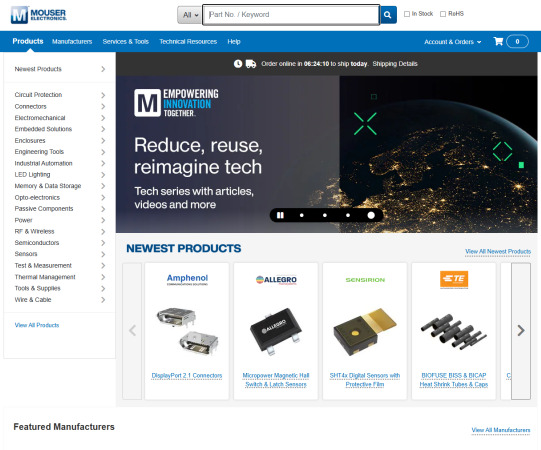
Task: Advance newest products with right arrow
Action: (x=521, y=331)
